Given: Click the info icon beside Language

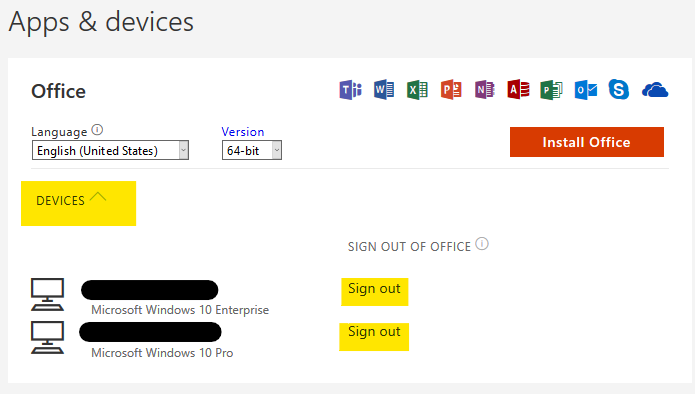Looking at the screenshot, I should pyautogui.click(x=97, y=130).
